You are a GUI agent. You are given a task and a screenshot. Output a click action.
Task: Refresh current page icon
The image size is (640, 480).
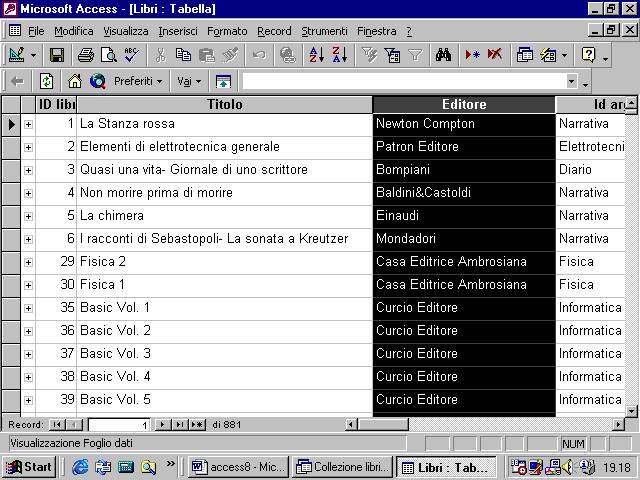pos(46,81)
